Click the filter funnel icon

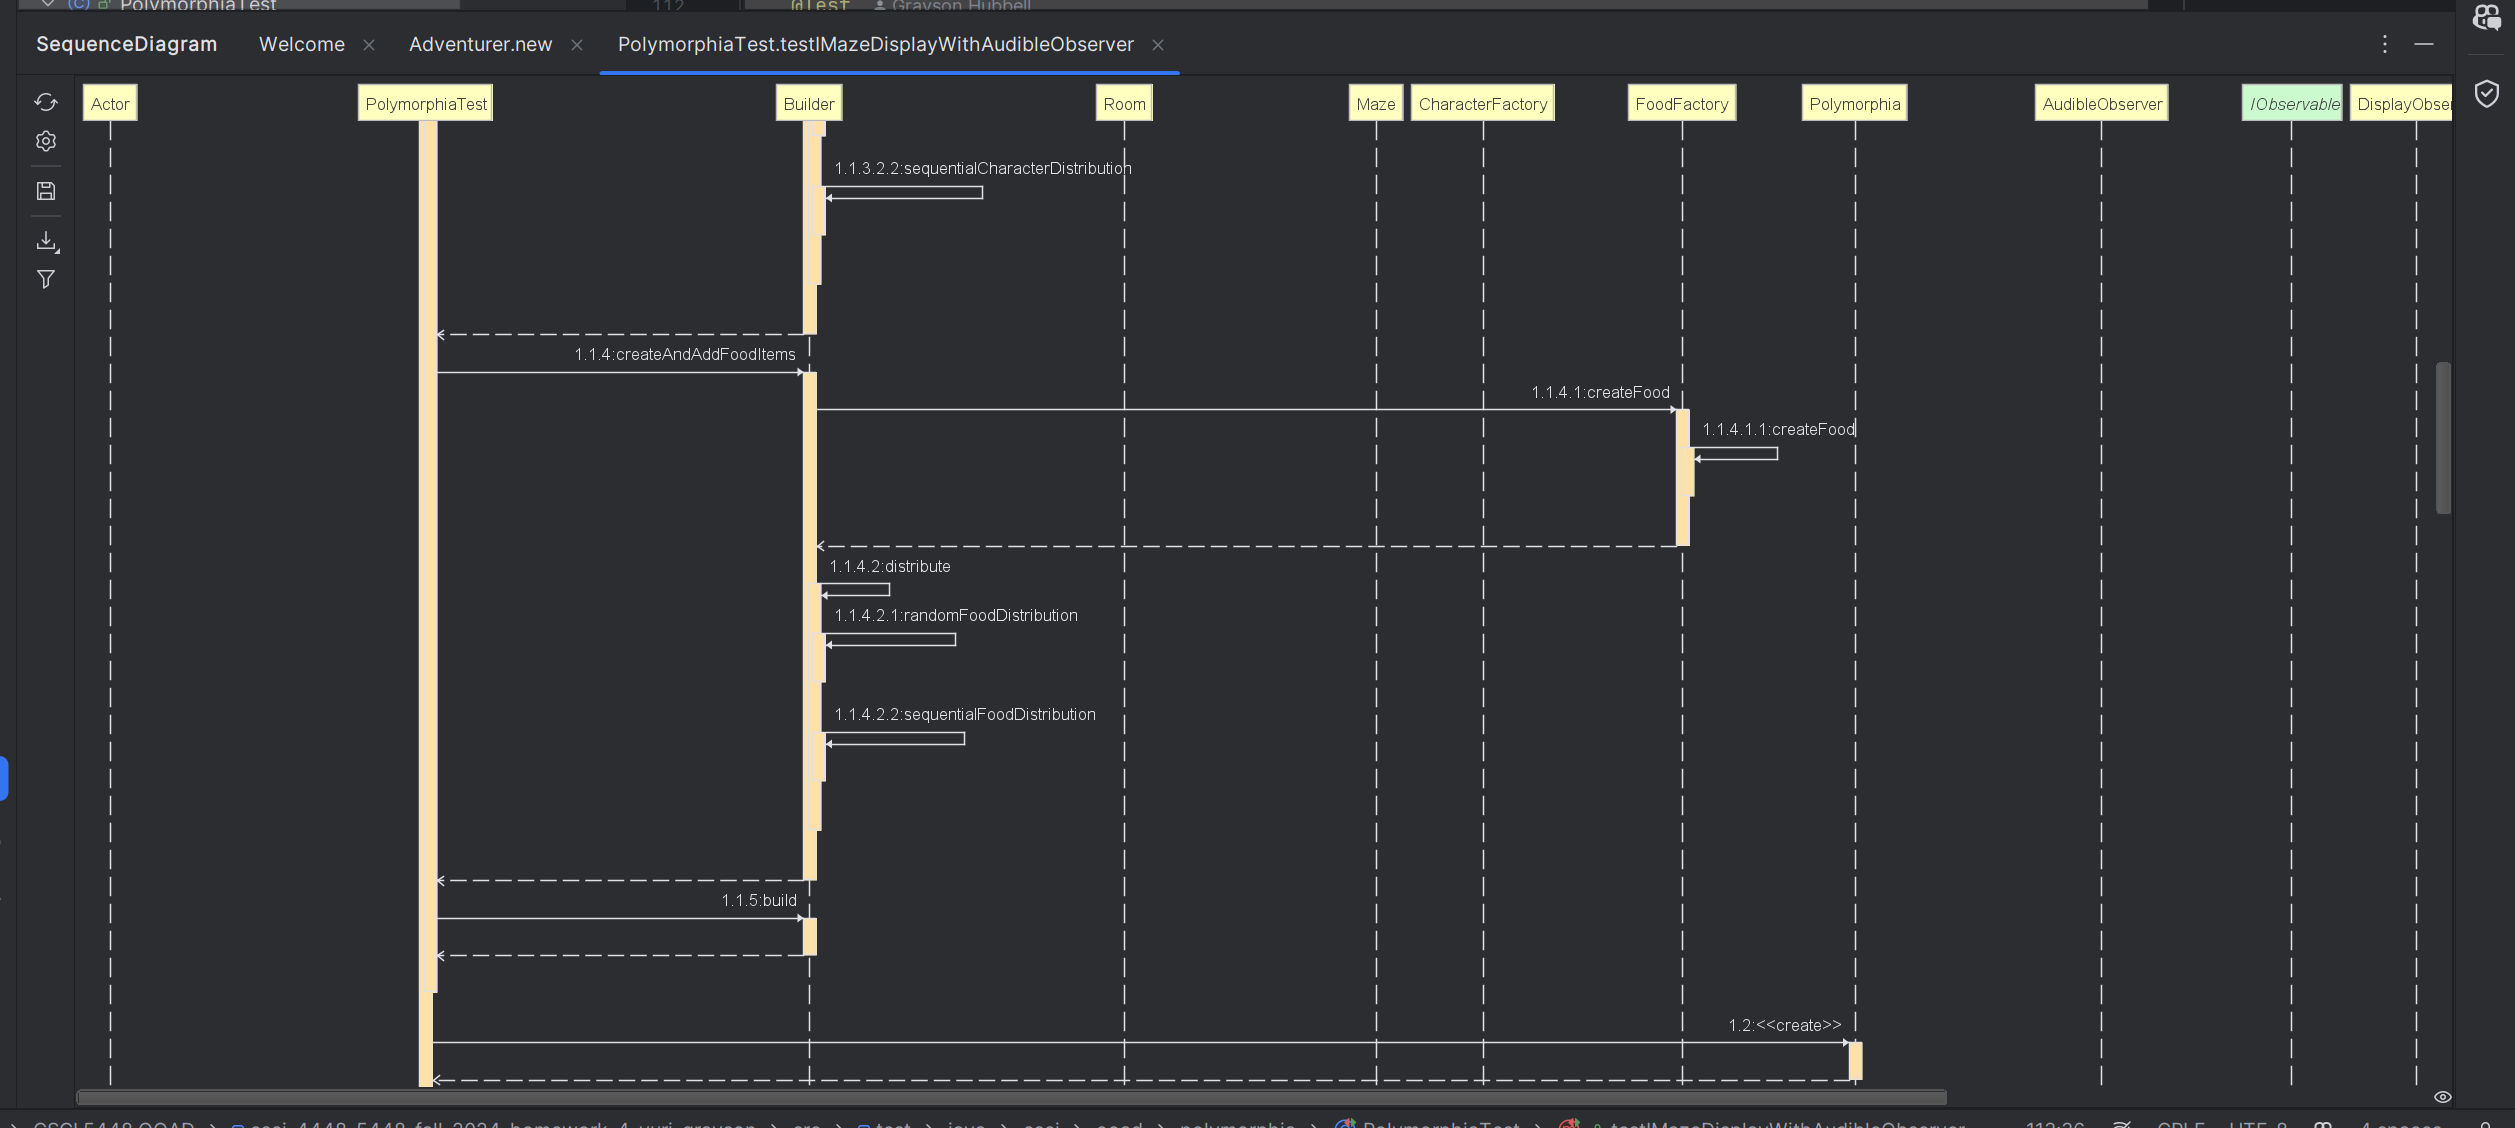tap(46, 280)
